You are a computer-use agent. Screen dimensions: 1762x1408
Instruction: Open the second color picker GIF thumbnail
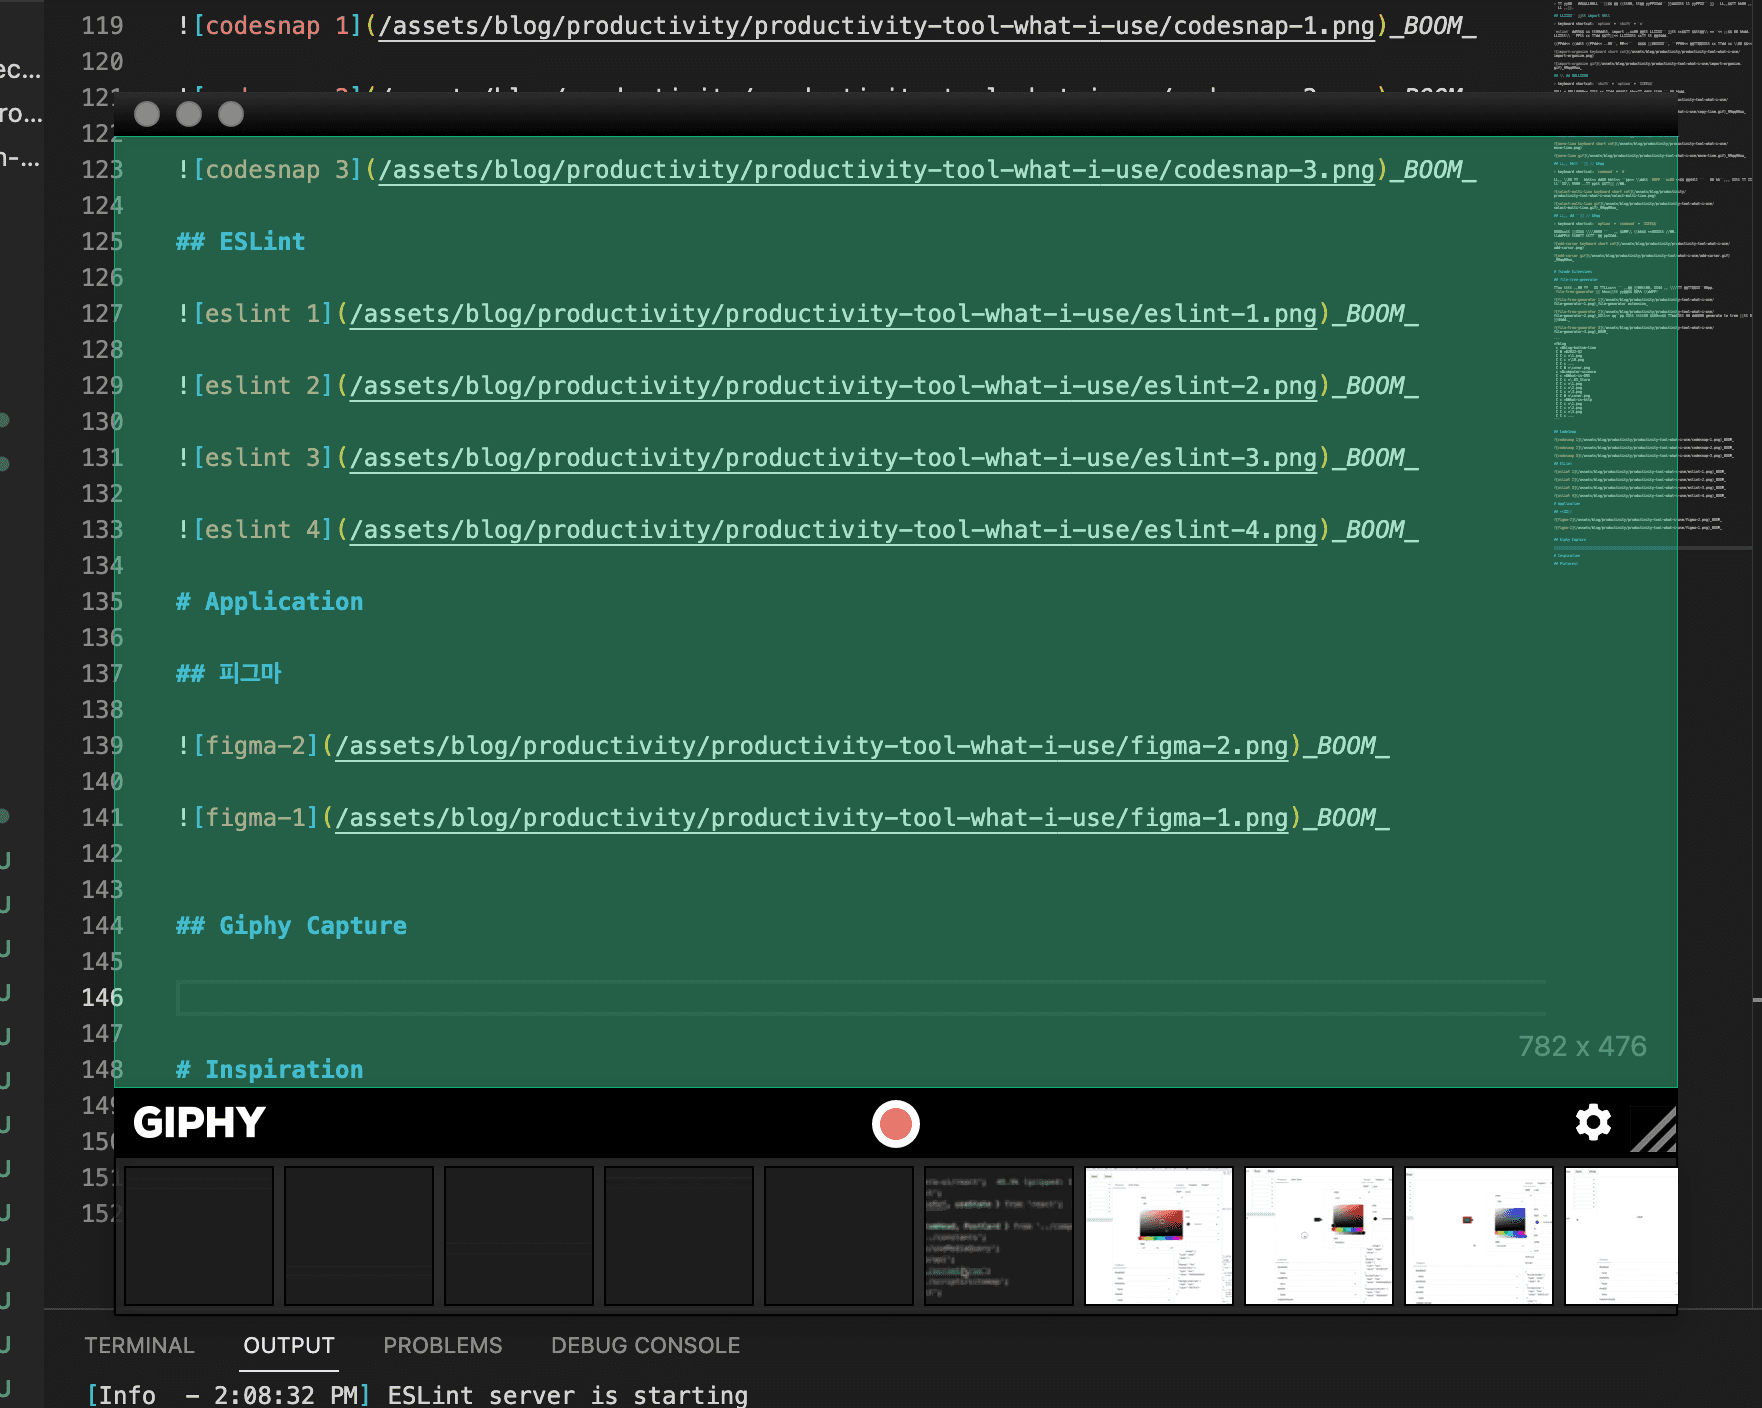click(1319, 1236)
